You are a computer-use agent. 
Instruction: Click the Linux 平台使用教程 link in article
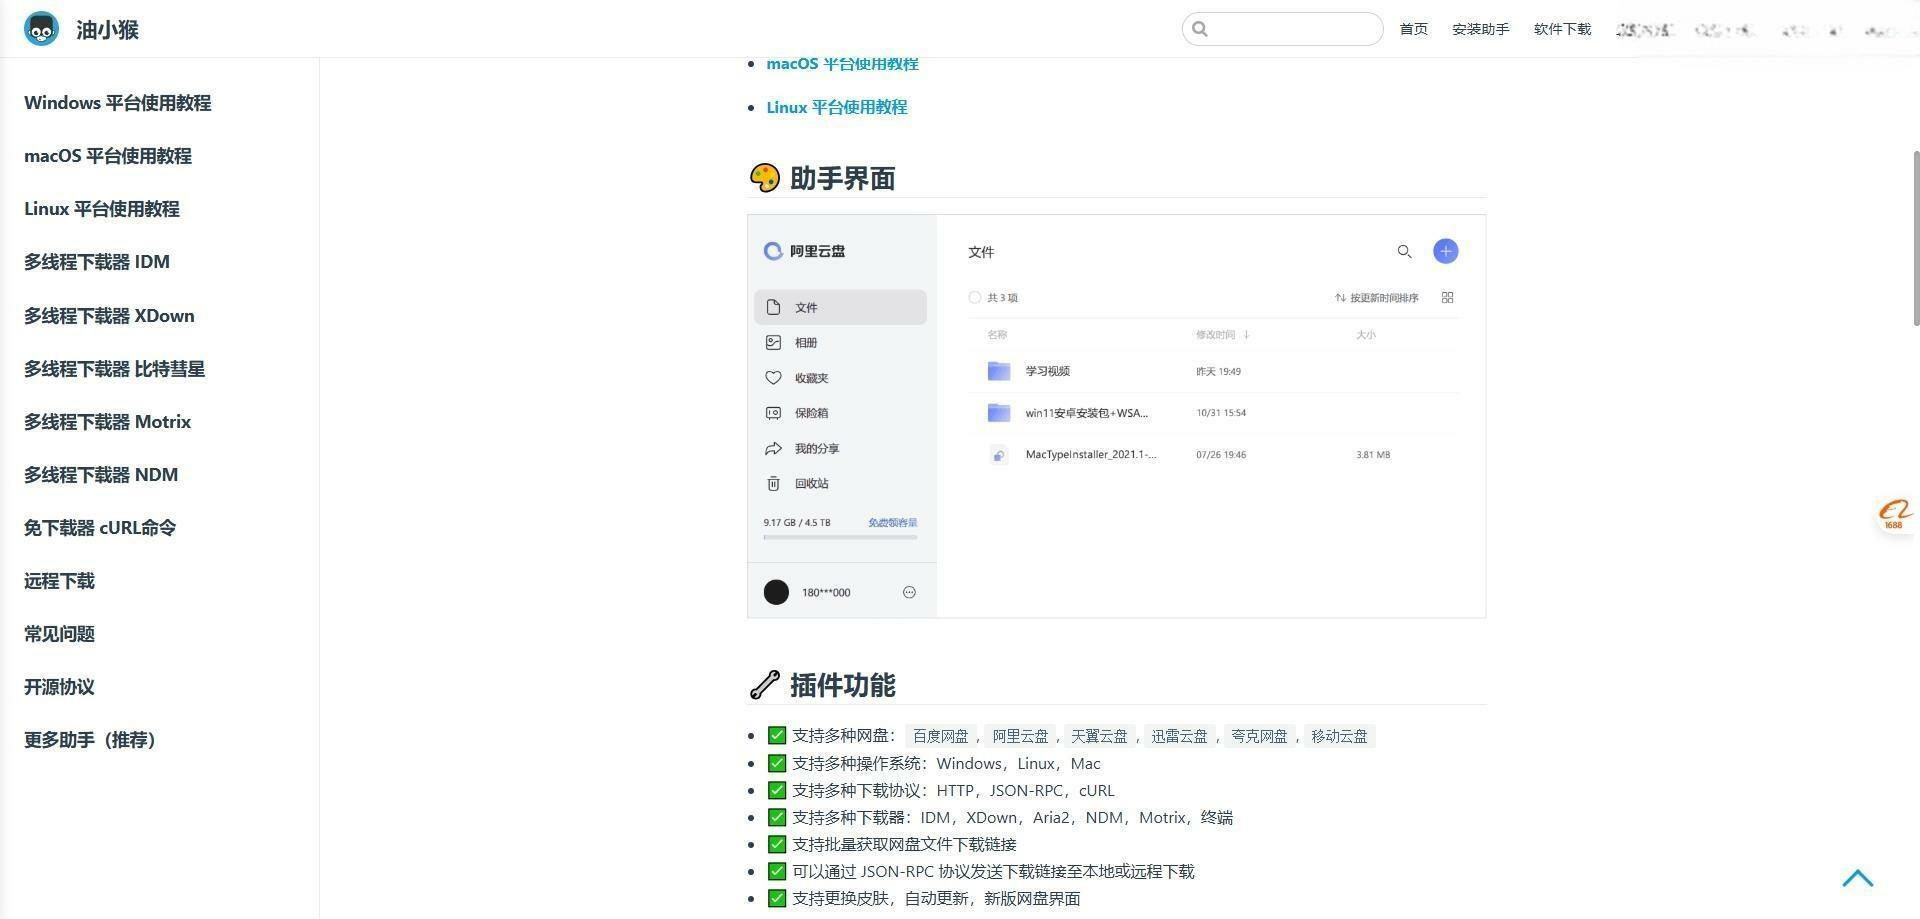coord(836,107)
